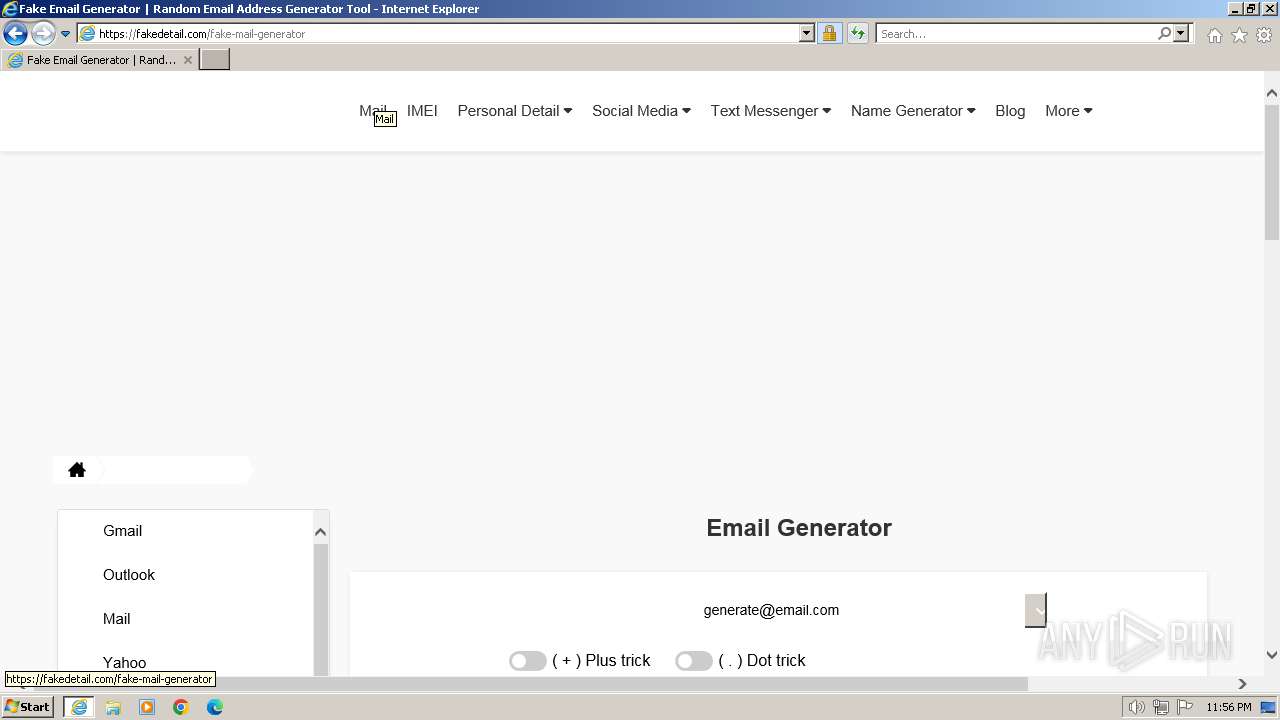This screenshot has height=720, width=1280.
Task: Toggle the ( . ) Dot trick switch
Action: tap(693, 661)
